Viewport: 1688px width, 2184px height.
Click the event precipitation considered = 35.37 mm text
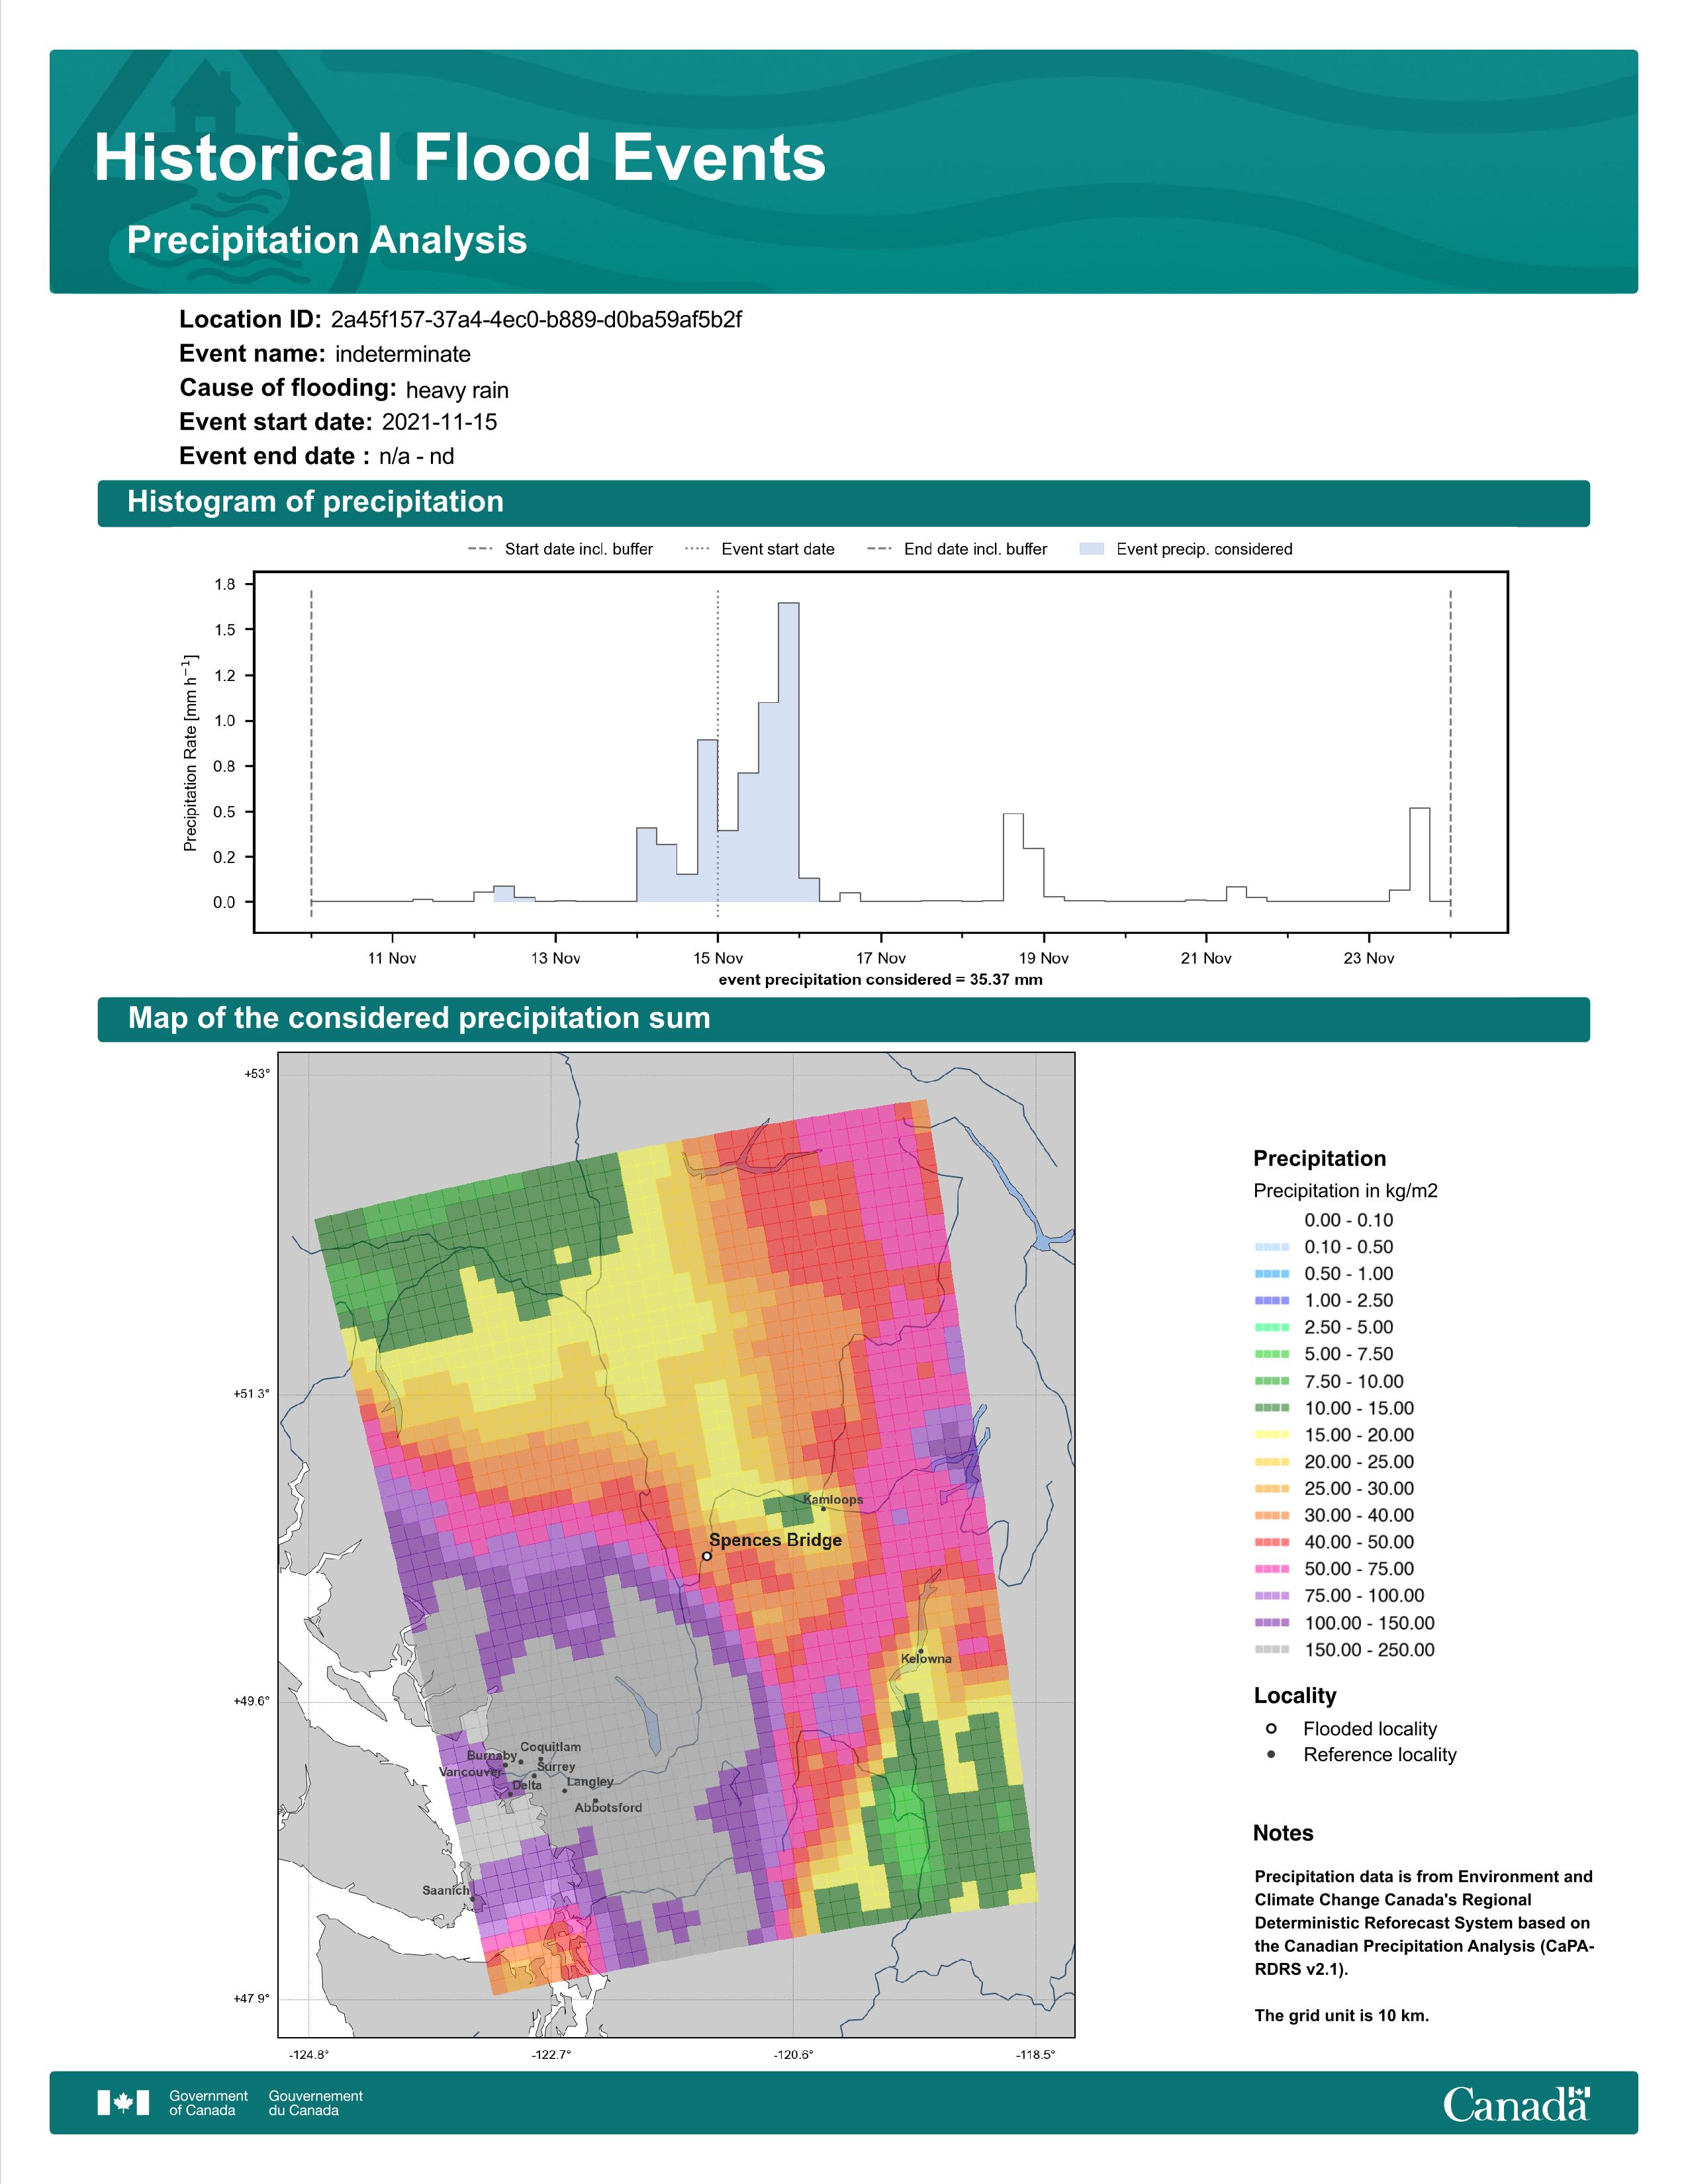[880, 980]
